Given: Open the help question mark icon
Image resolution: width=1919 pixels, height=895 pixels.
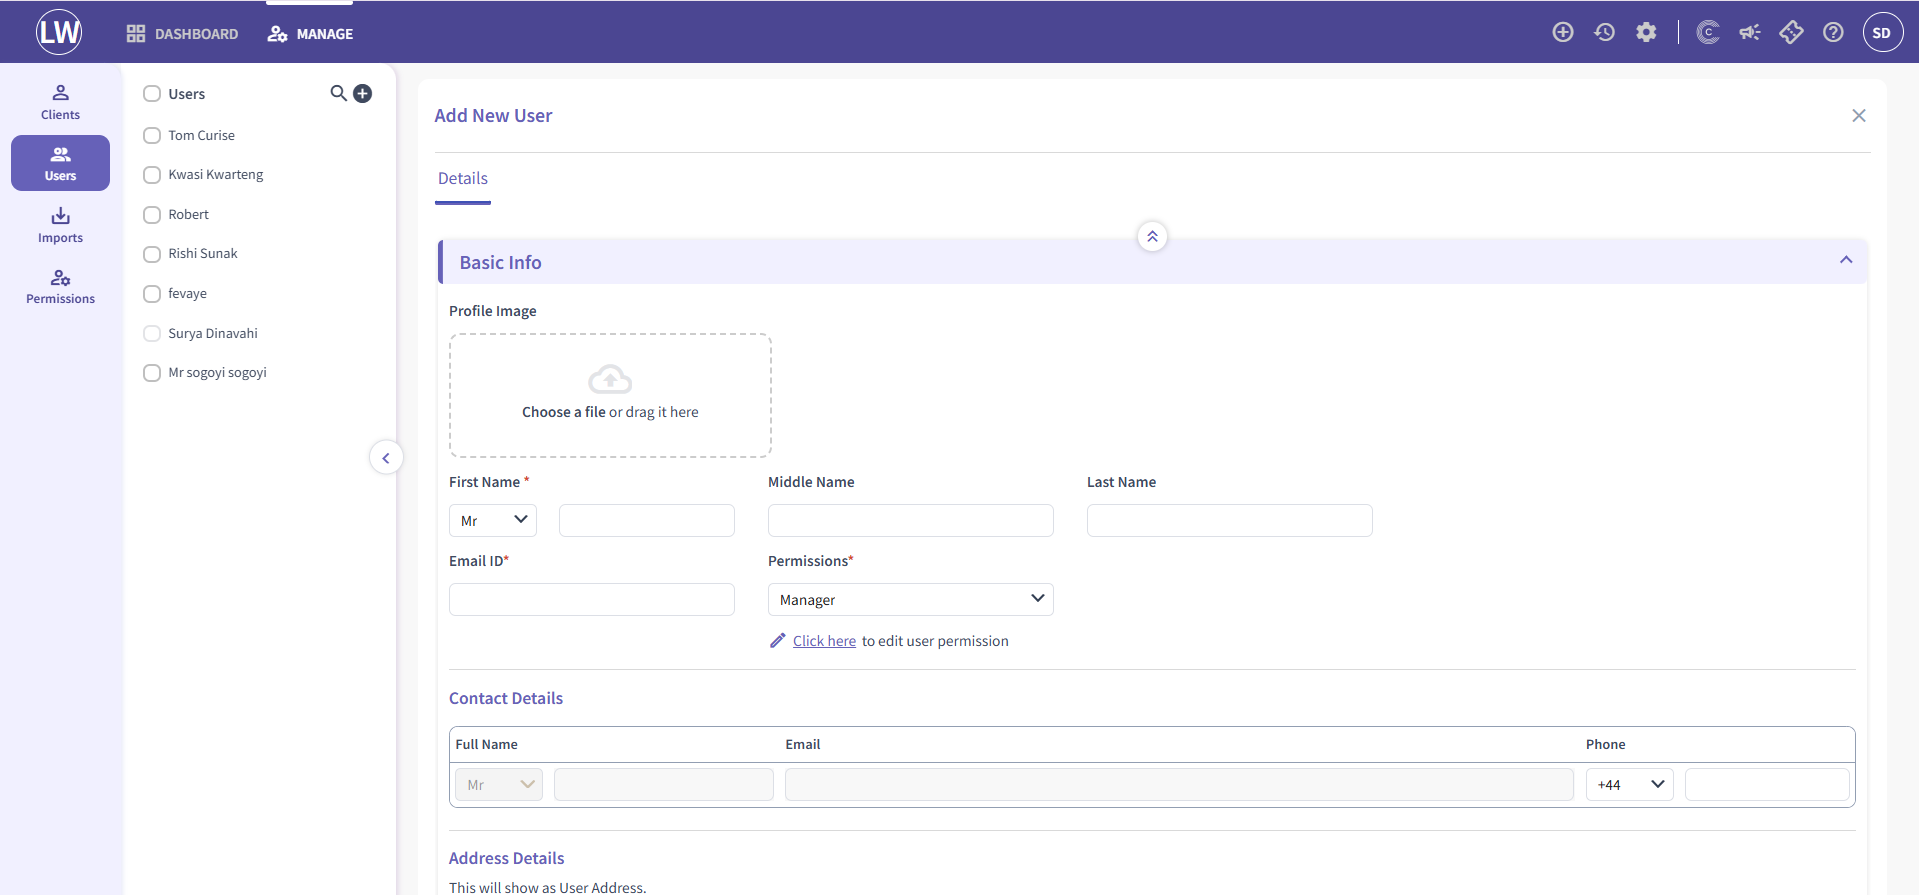Looking at the screenshot, I should (1833, 32).
